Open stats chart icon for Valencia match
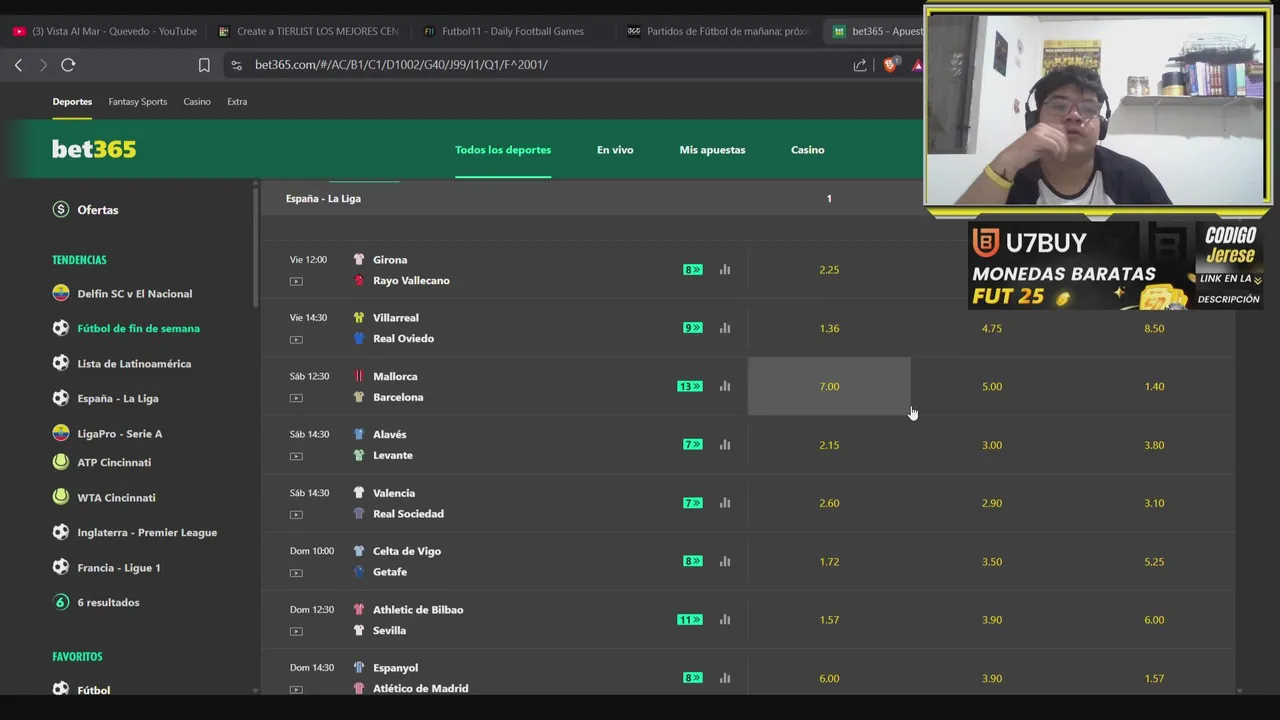The image size is (1280, 720). 725,503
